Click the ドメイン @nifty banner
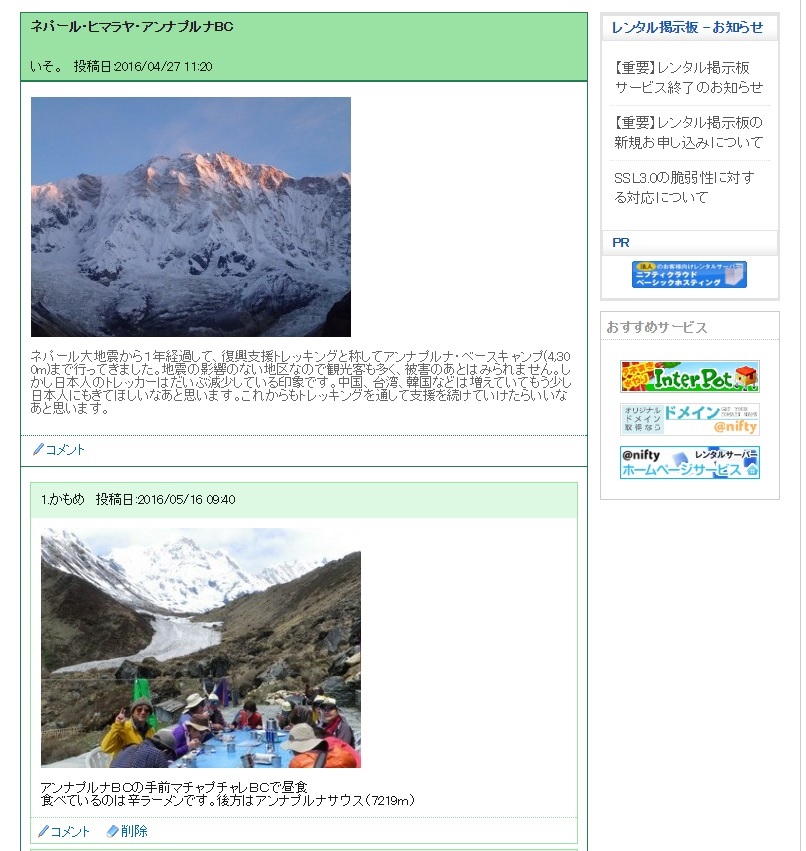The image size is (806, 851). [690, 419]
